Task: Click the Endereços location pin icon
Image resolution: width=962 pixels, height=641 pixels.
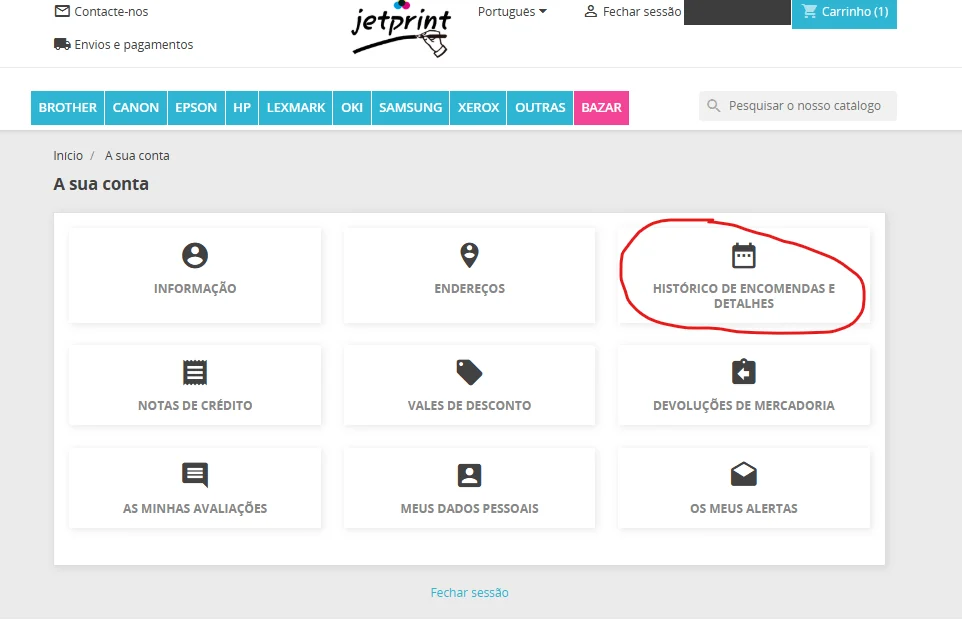Action: (469, 255)
